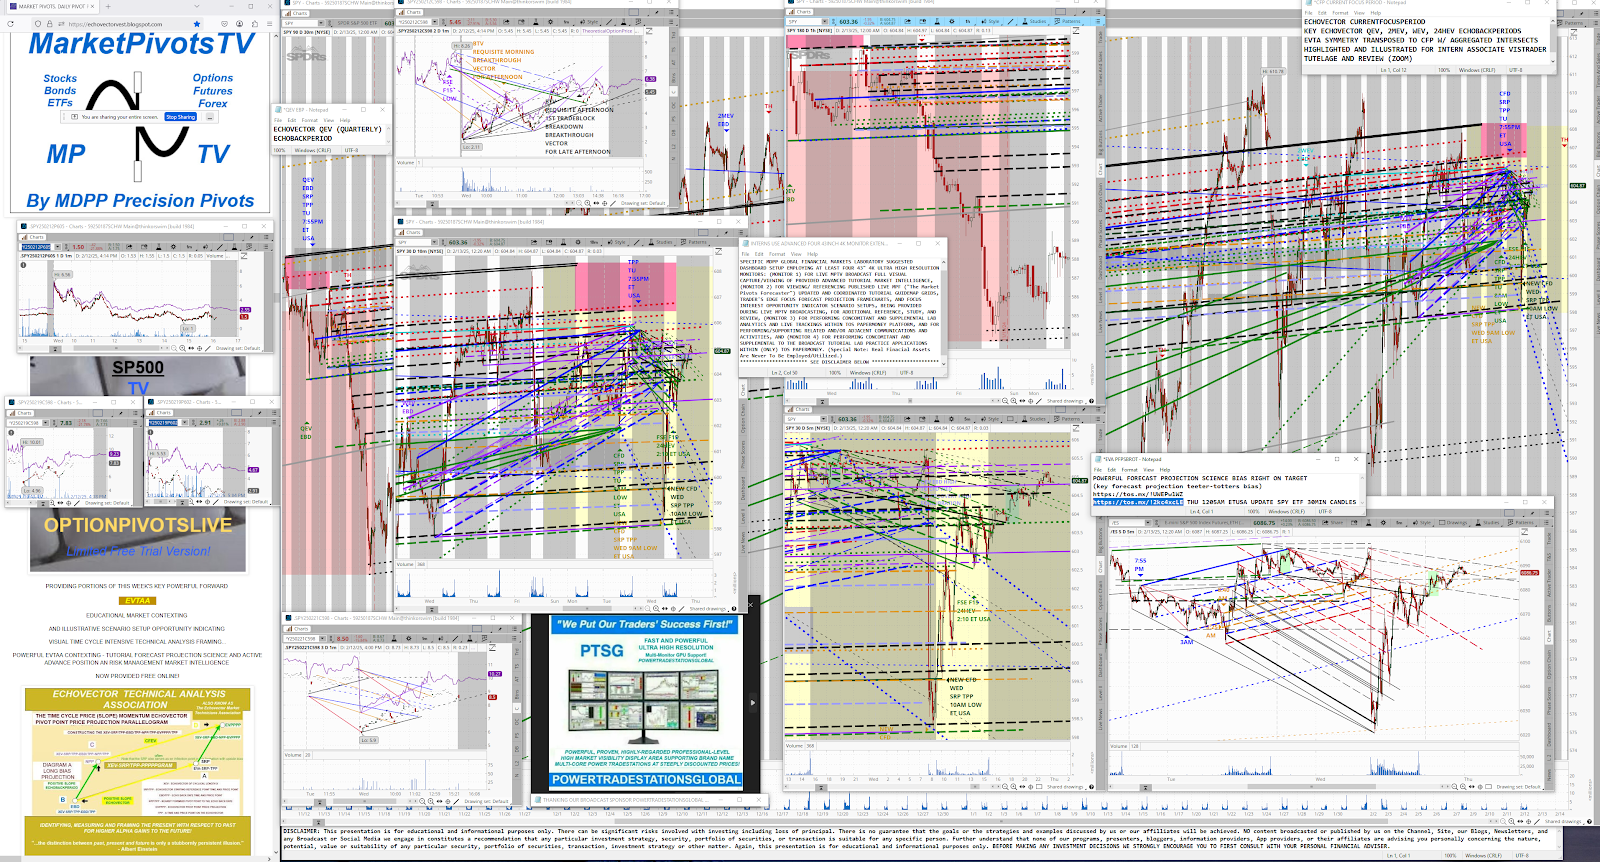
Task: Click Windows (CRLF) in QEV EBP Notepad status bar
Action: (x=313, y=150)
